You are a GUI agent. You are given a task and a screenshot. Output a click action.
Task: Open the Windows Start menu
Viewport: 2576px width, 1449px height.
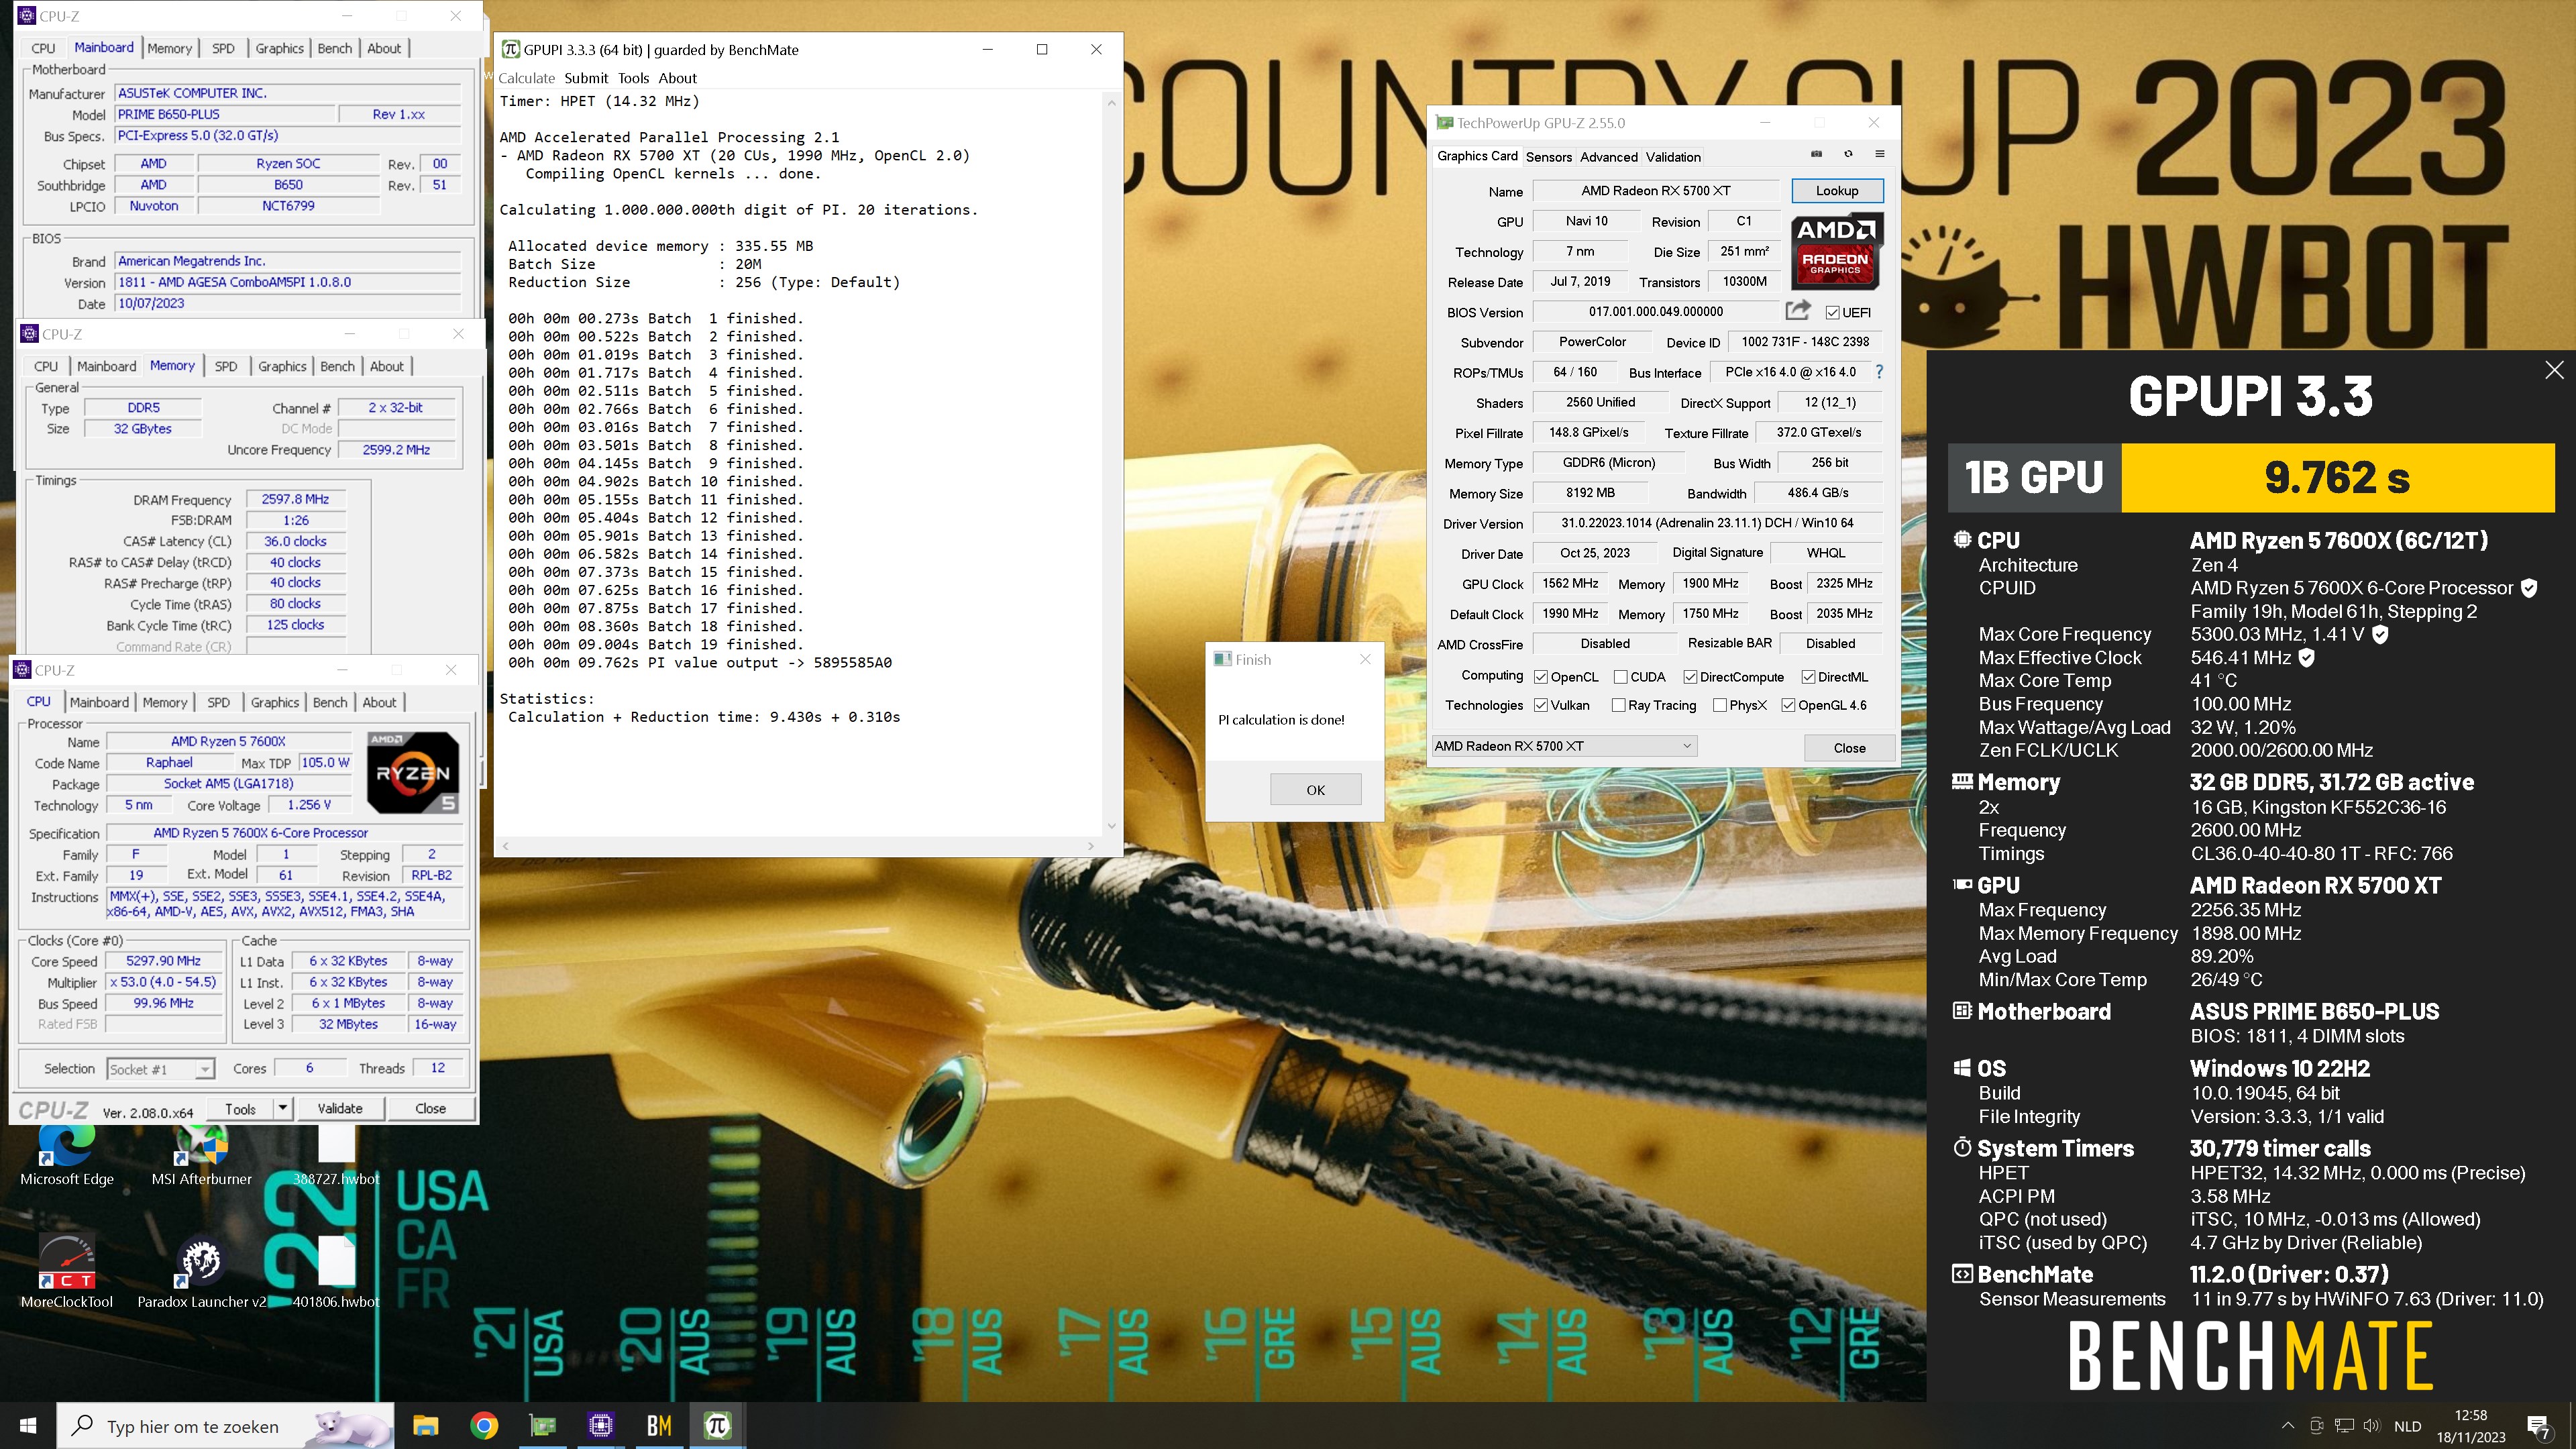28,1425
